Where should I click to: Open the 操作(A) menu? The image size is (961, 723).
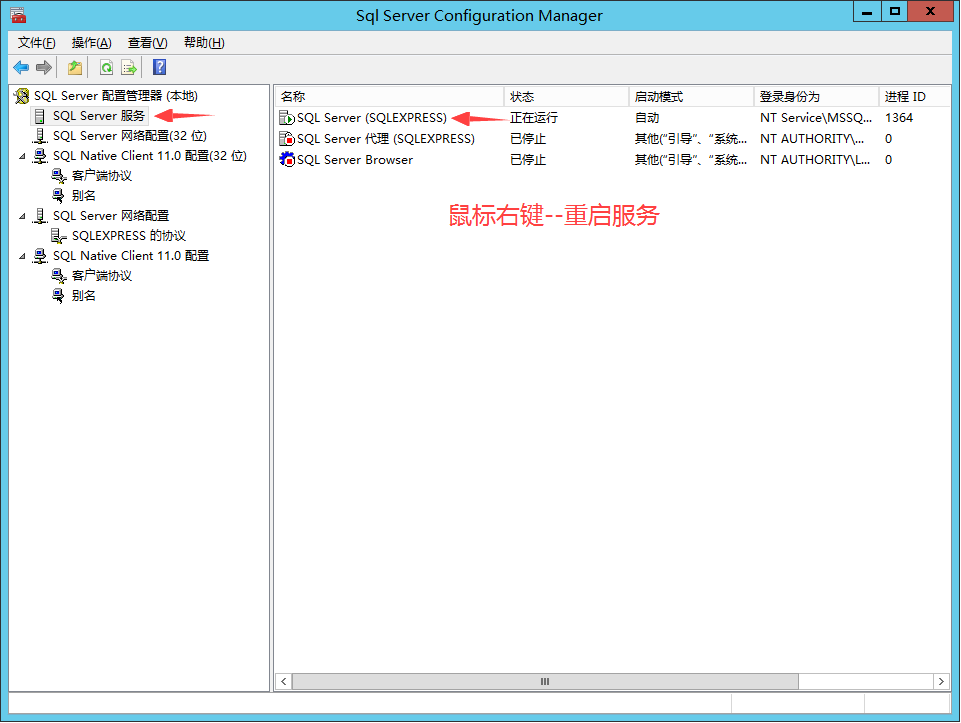coord(91,43)
